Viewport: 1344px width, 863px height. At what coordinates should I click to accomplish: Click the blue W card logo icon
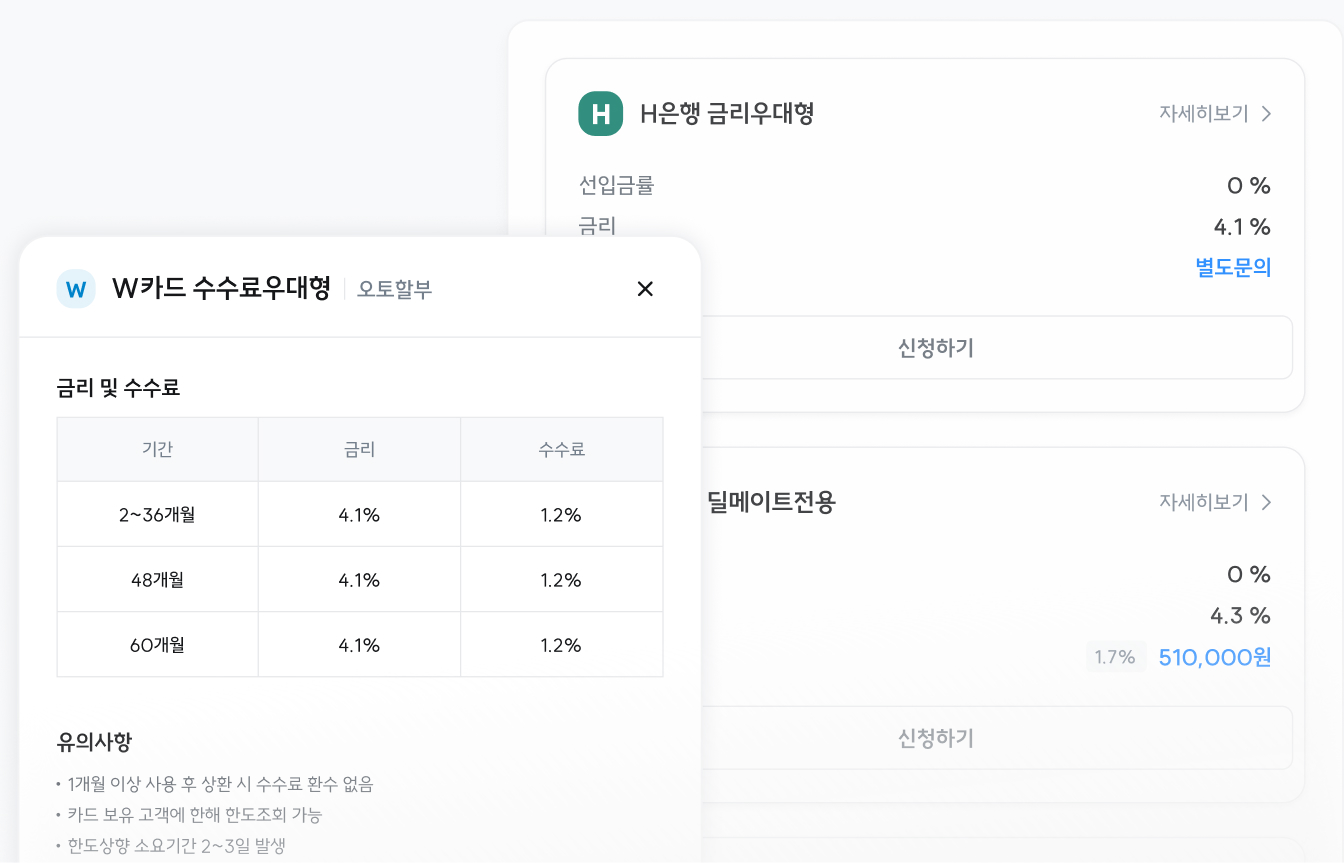76,290
